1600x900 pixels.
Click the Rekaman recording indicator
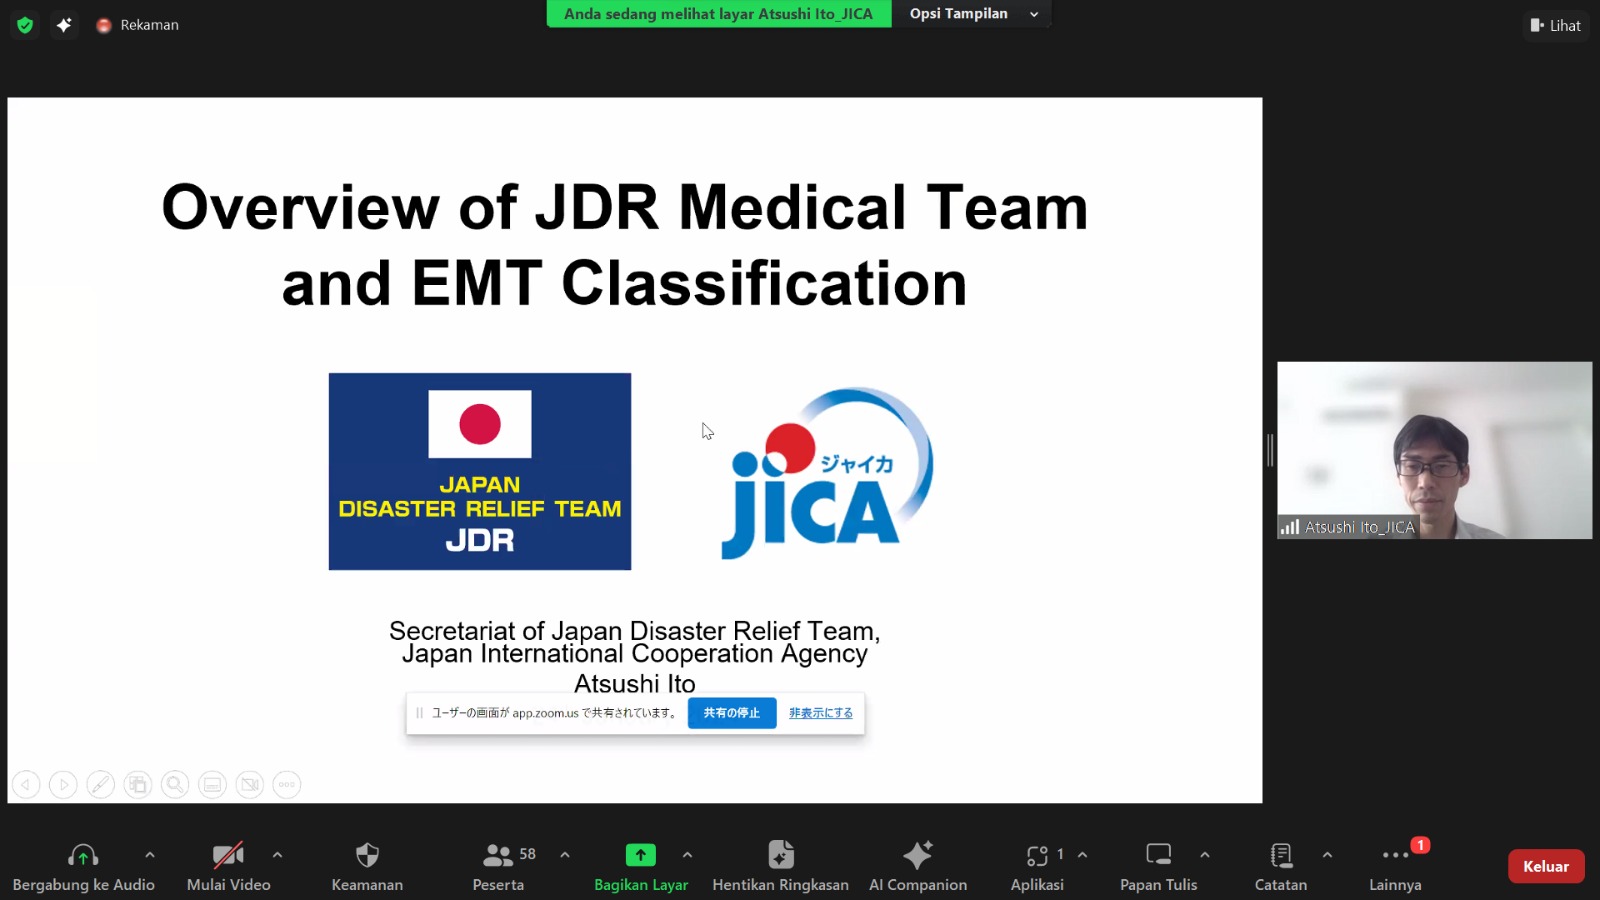coord(137,25)
